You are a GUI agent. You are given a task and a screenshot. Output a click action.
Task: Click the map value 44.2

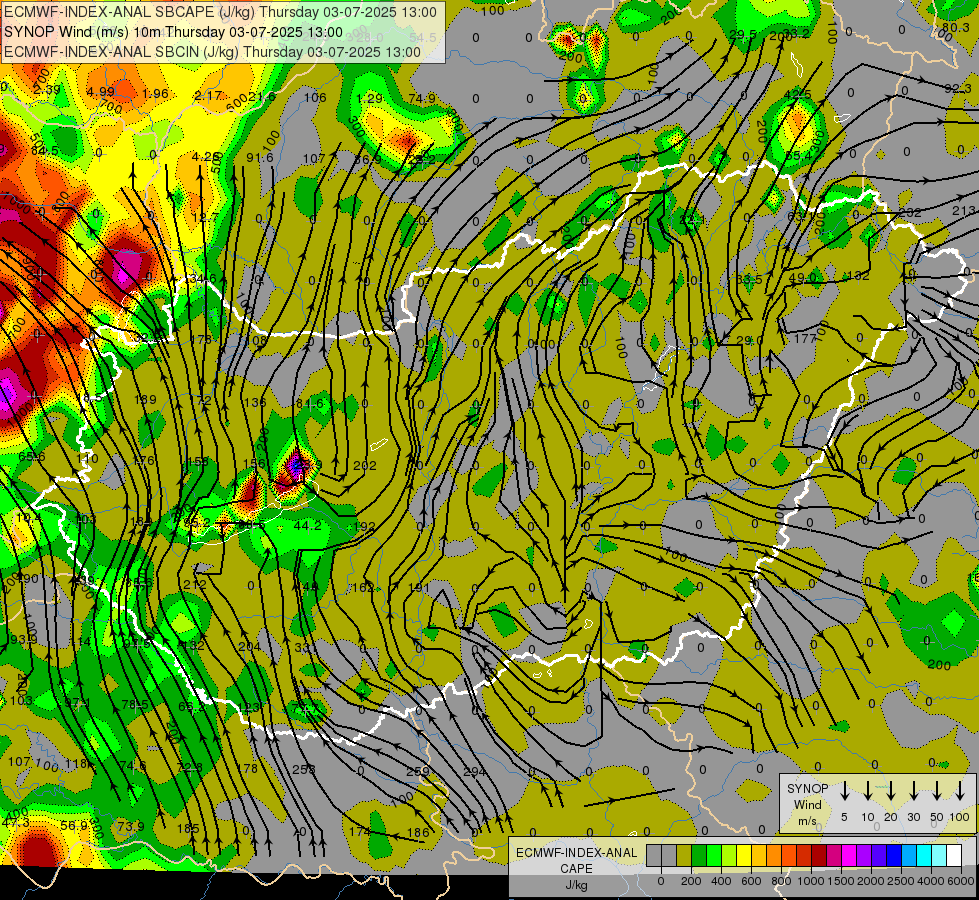point(307,525)
